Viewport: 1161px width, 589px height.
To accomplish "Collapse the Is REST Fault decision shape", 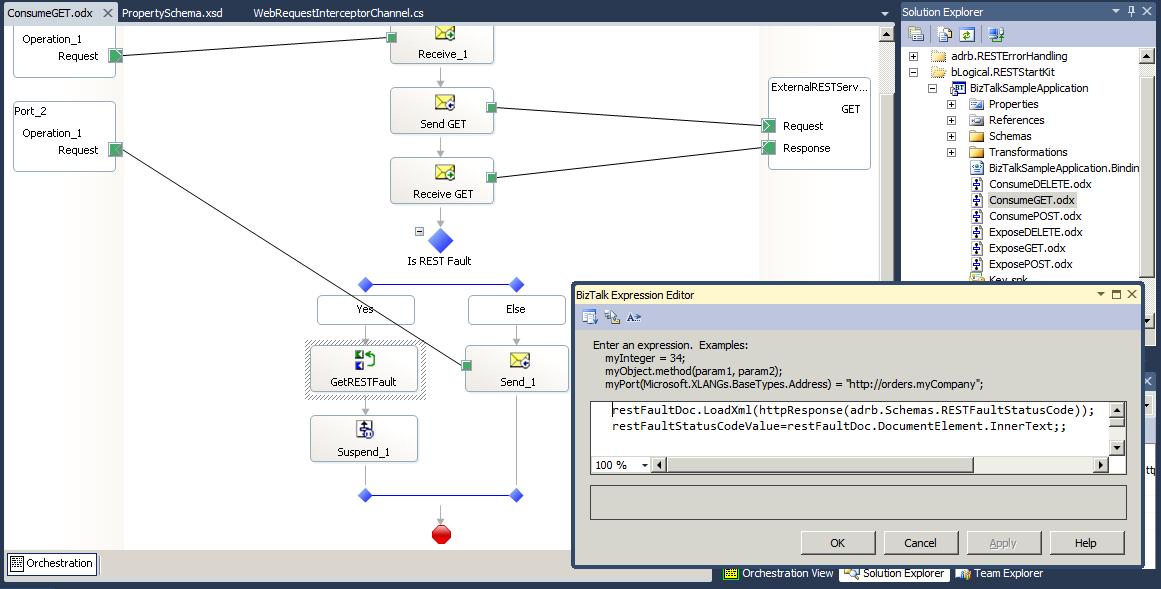I will point(419,231).
